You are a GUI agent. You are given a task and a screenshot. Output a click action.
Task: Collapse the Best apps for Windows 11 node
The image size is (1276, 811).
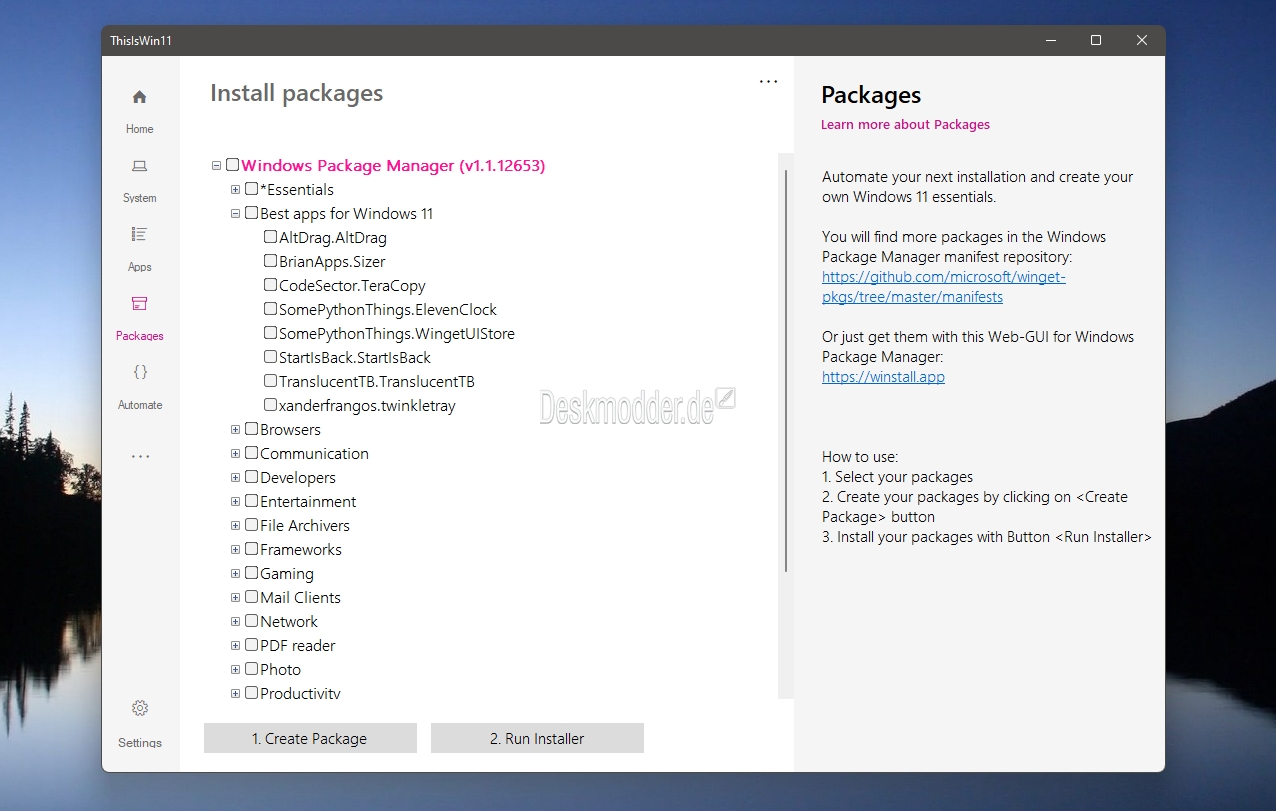tap(235, 213)
